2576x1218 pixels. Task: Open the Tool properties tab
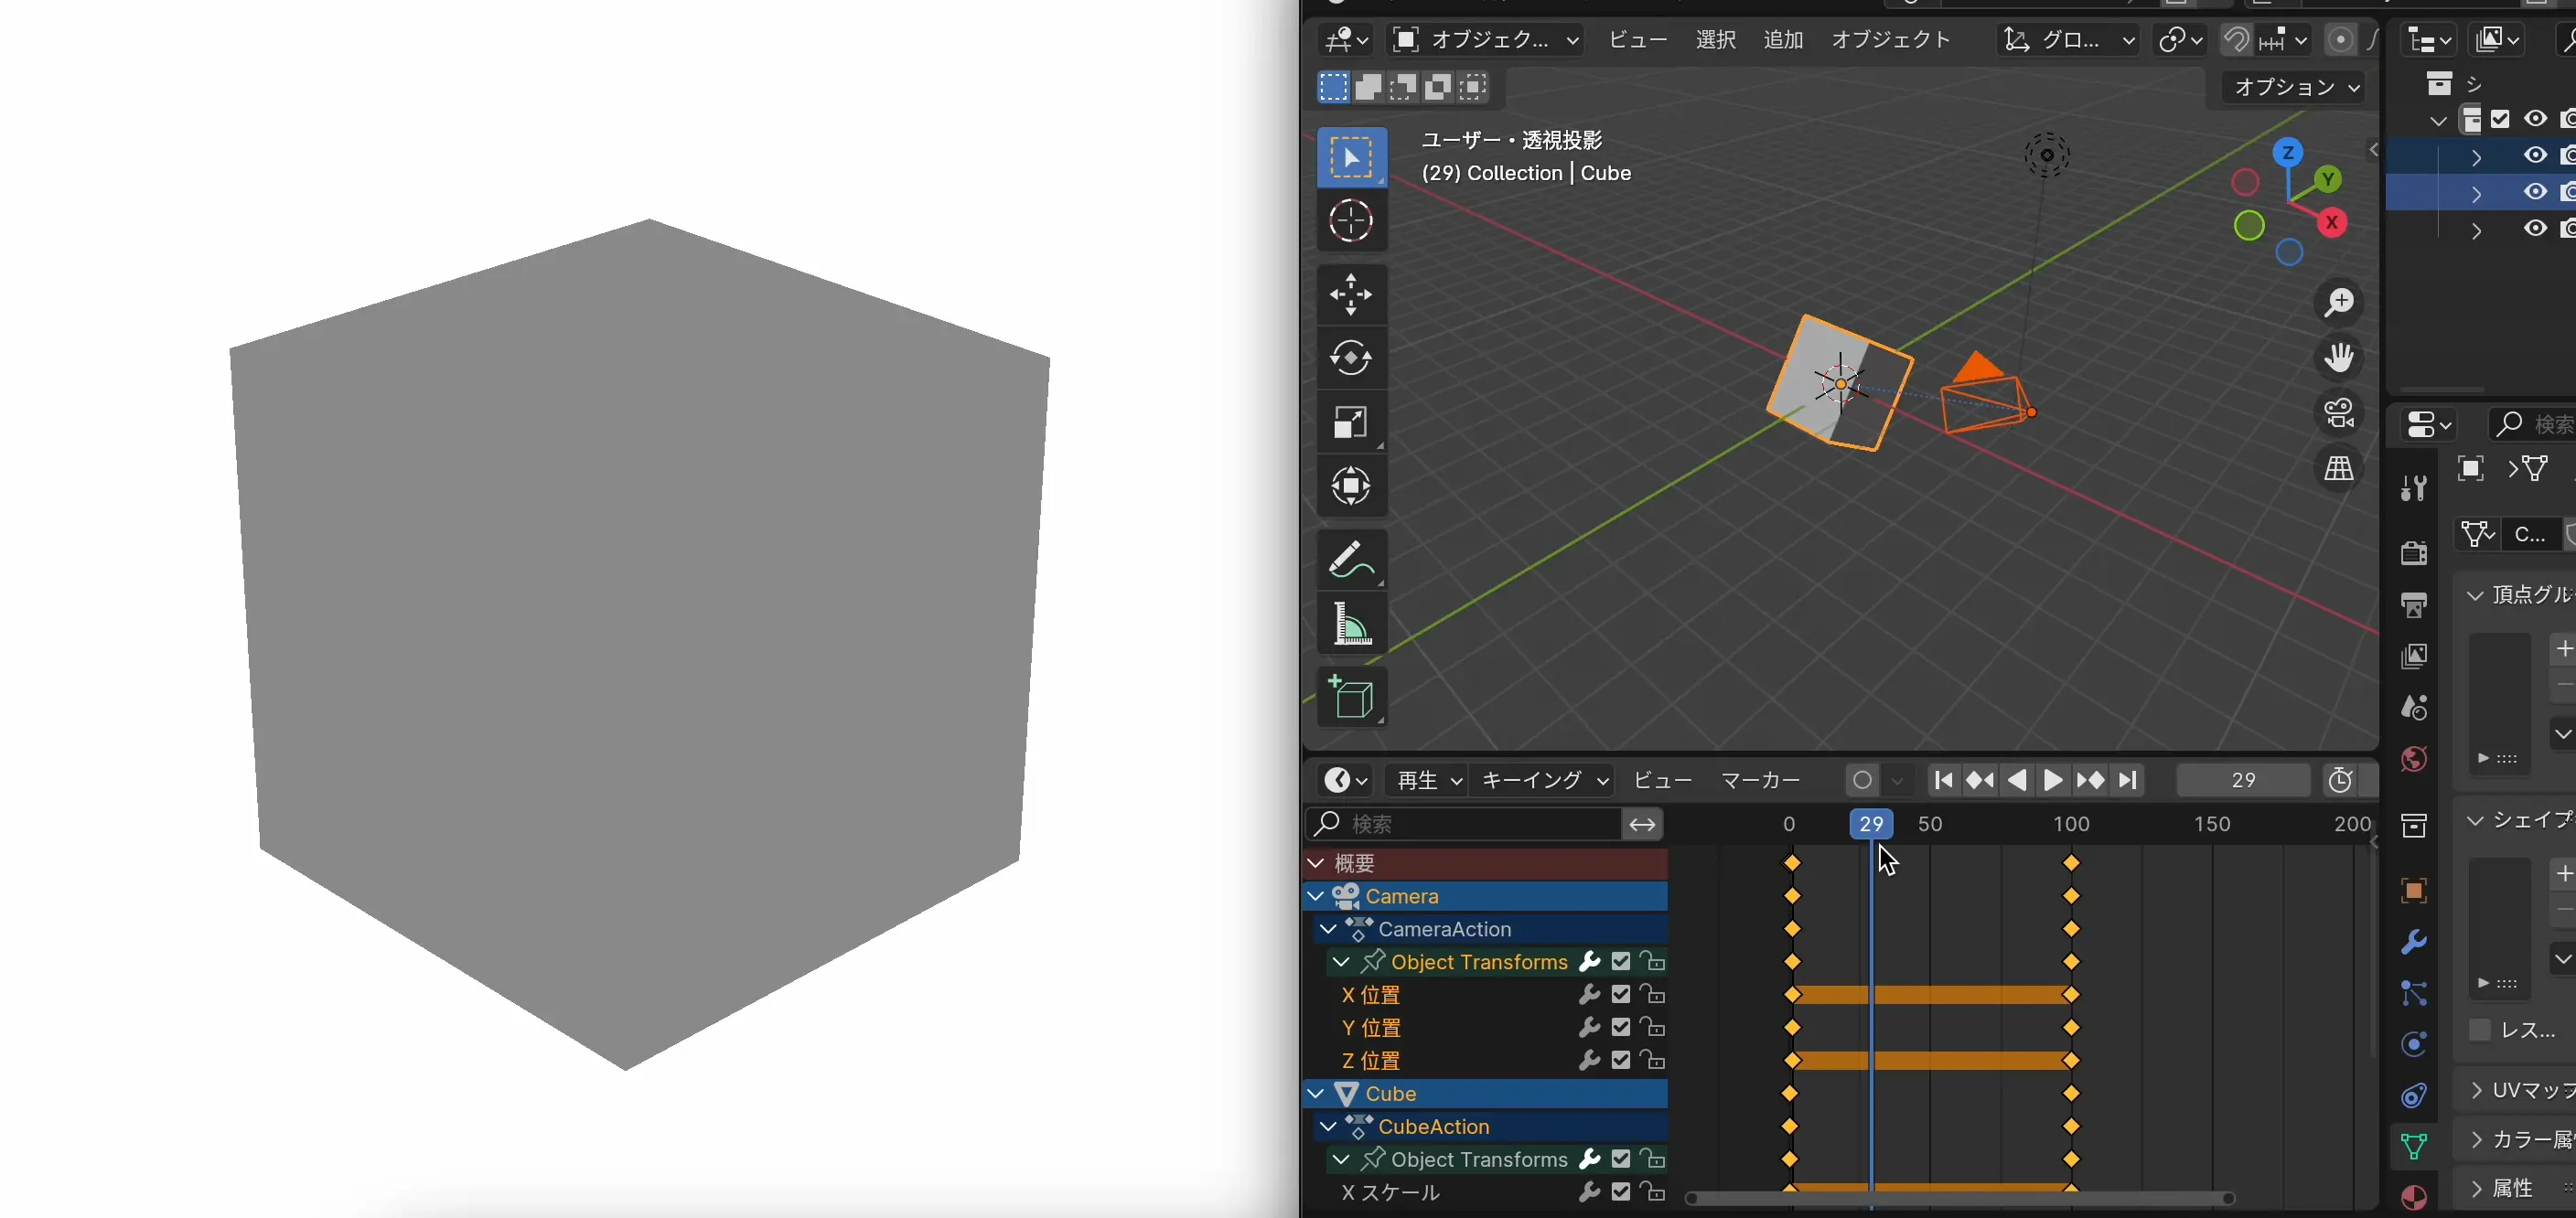click(2414, 489)
